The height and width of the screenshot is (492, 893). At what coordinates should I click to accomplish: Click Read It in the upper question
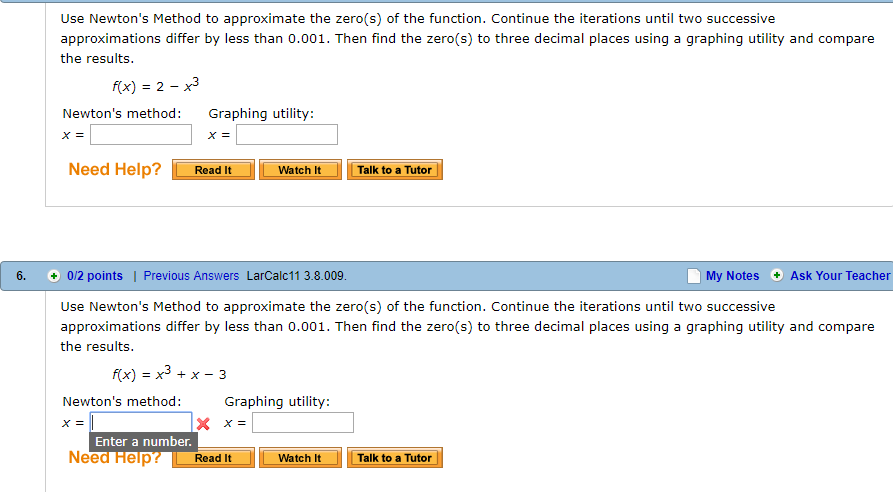(x=213, y=170)
